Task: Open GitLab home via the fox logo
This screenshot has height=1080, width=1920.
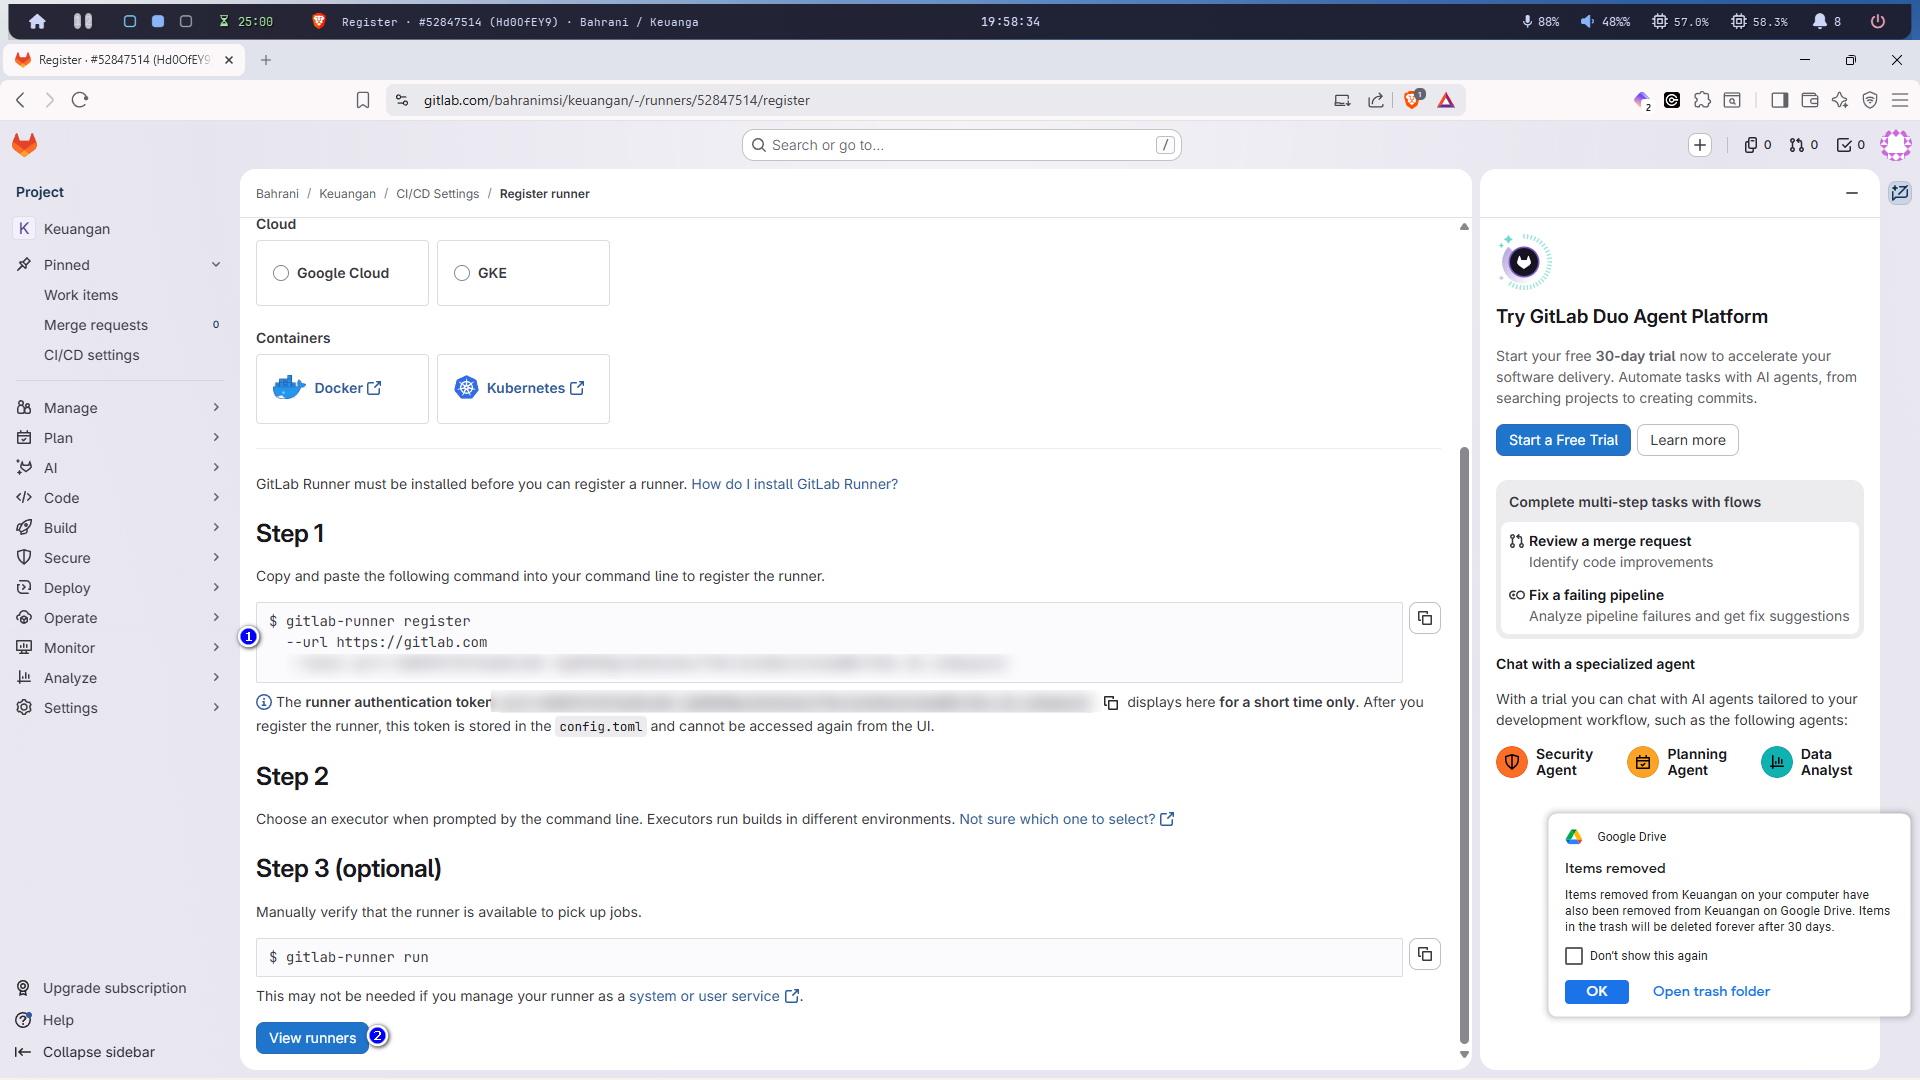Action: point(25,145)
